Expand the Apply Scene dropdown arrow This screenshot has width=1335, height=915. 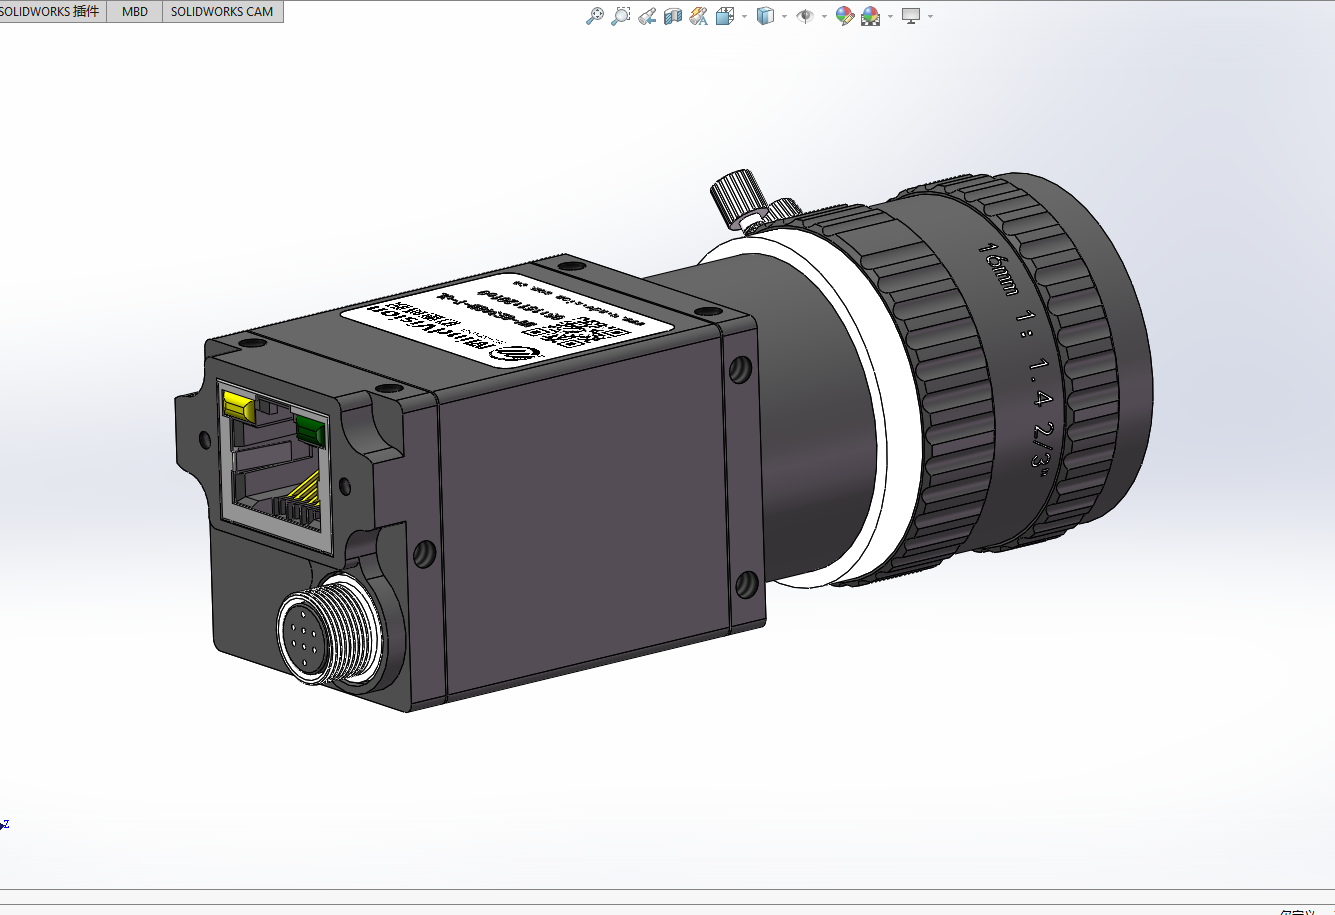tap(890, 16)
